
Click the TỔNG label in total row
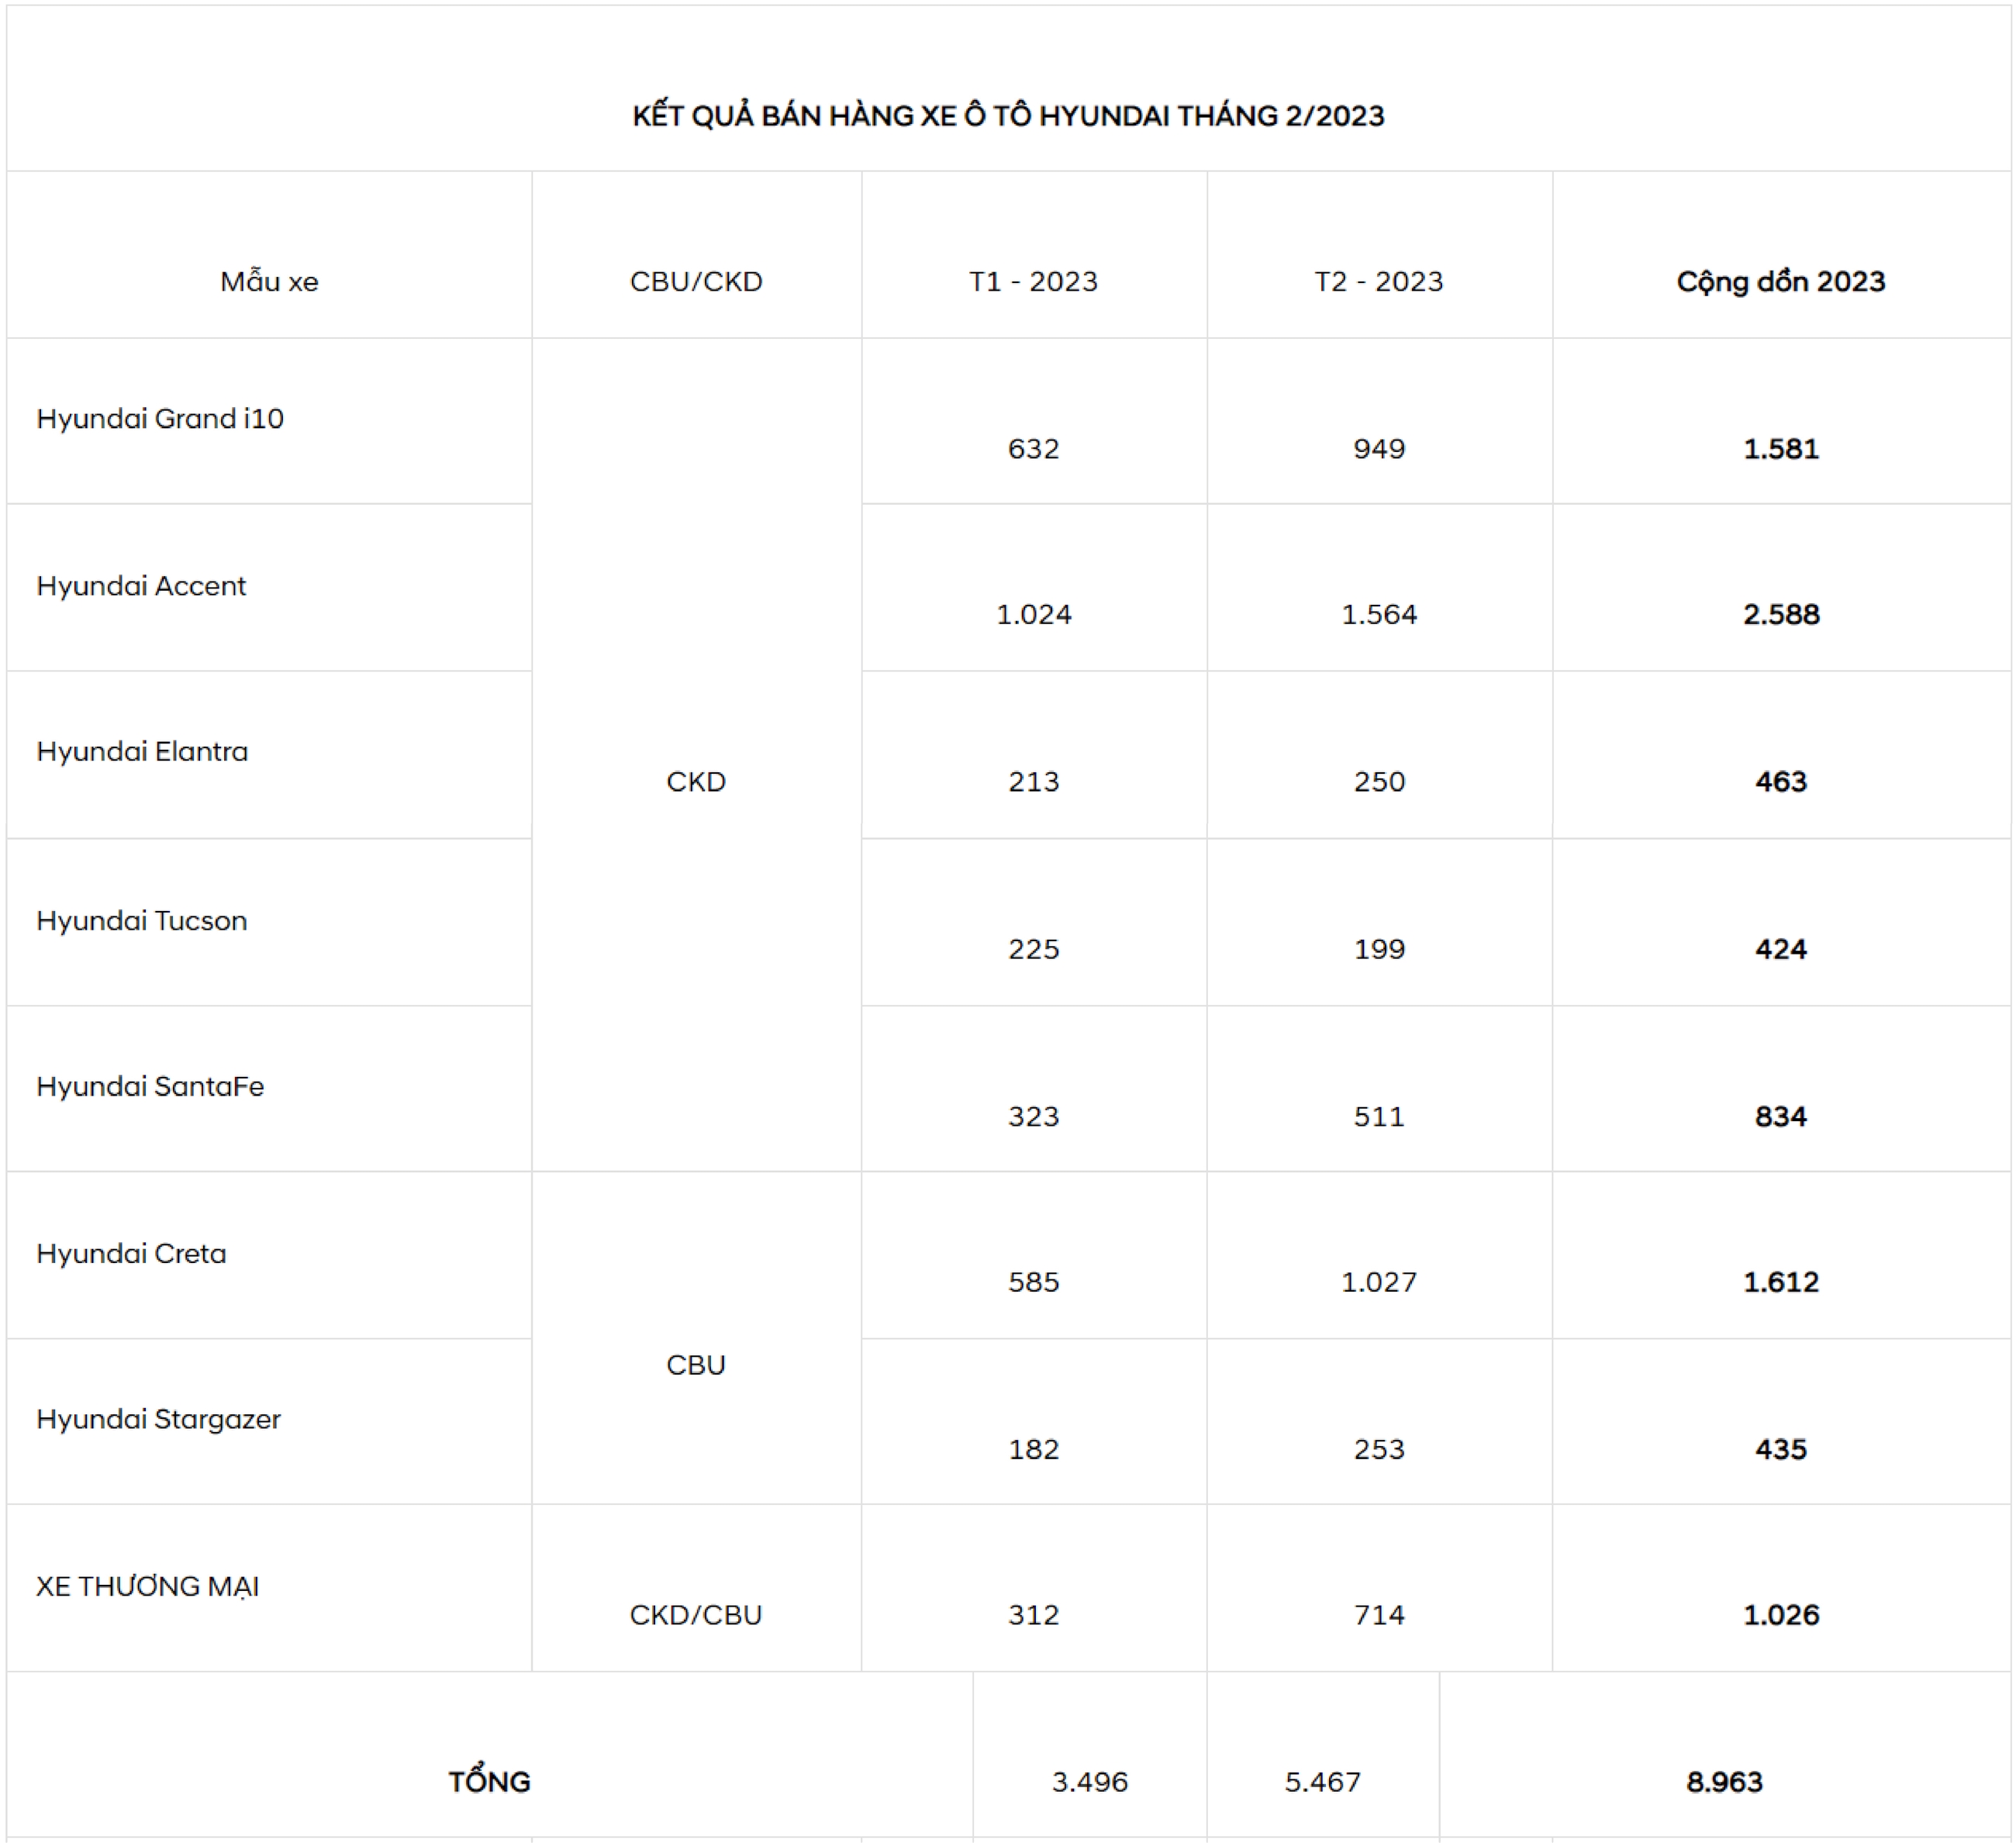(489, 1780)
